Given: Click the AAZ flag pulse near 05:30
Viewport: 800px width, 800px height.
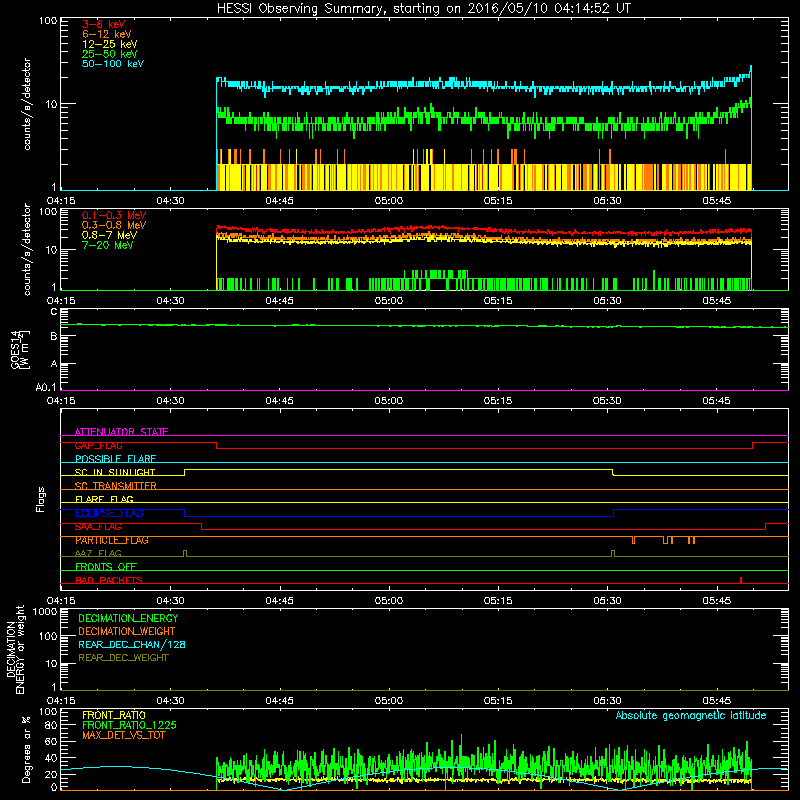Looking at the screenshot, I should click(x=613, y=553).
